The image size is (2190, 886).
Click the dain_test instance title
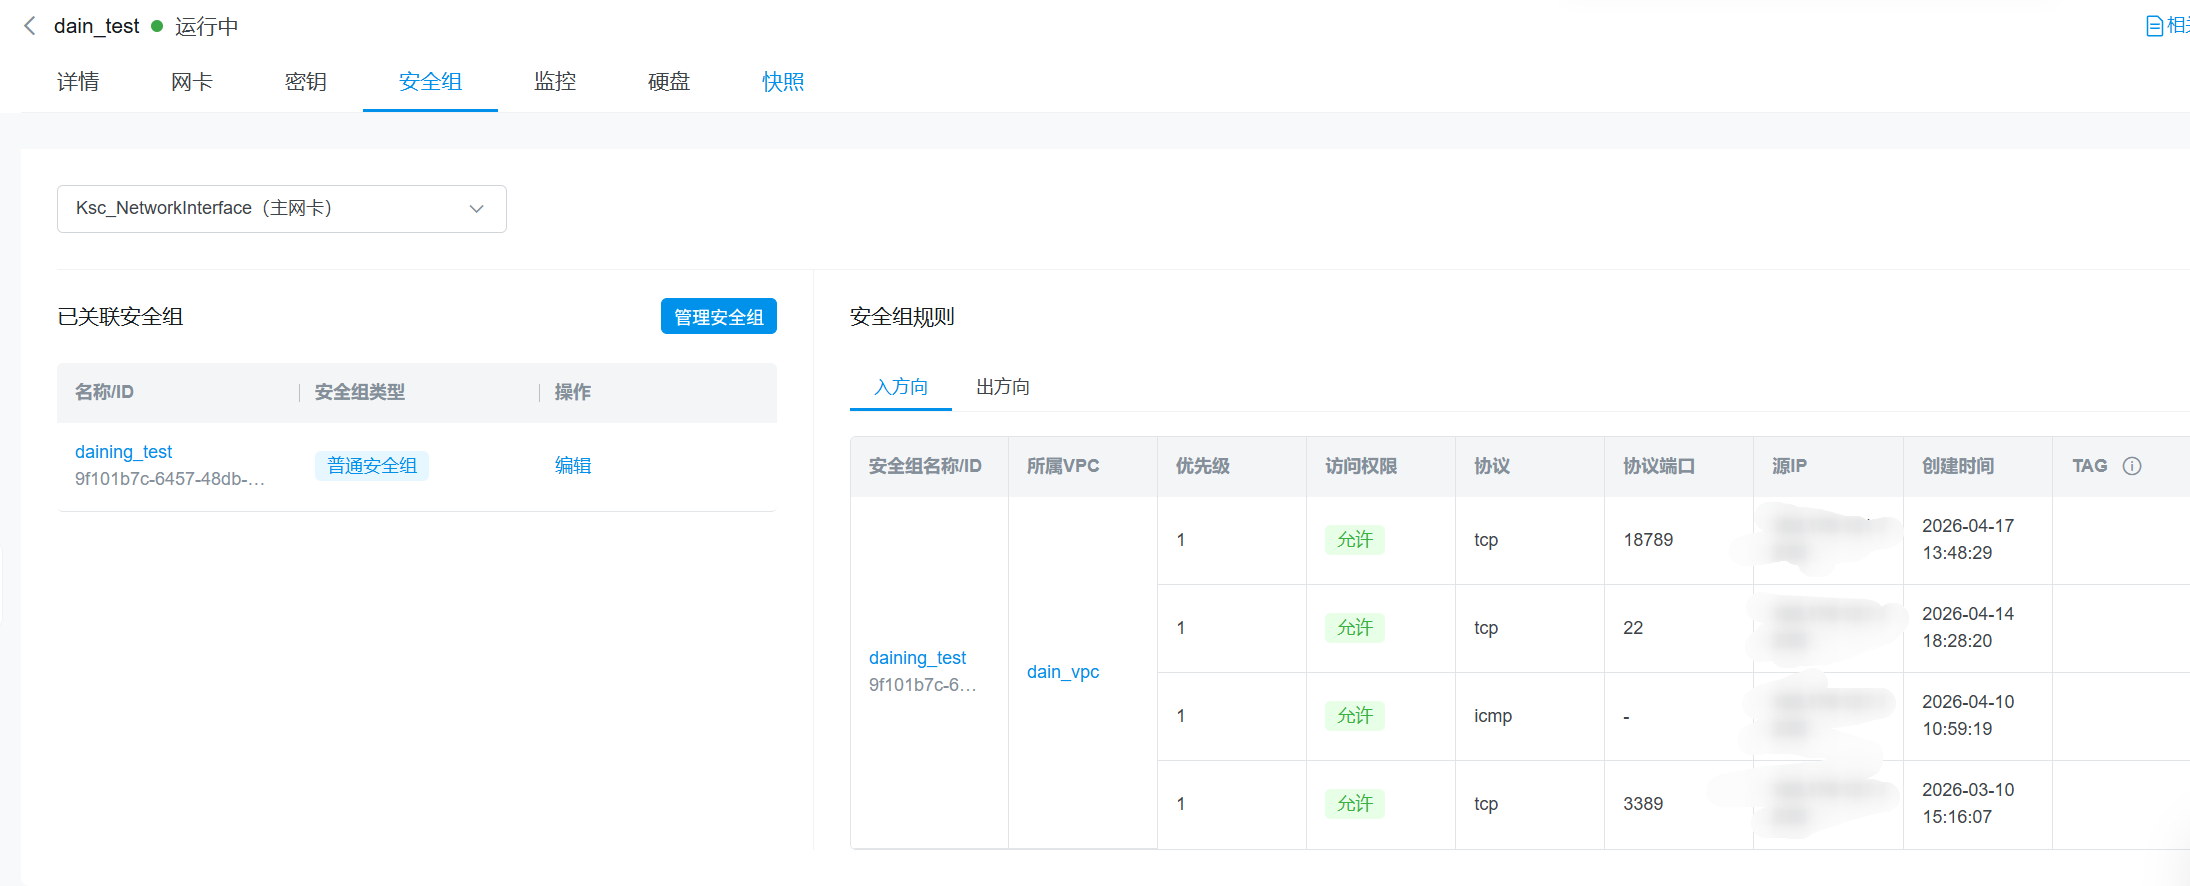(96, 26)
